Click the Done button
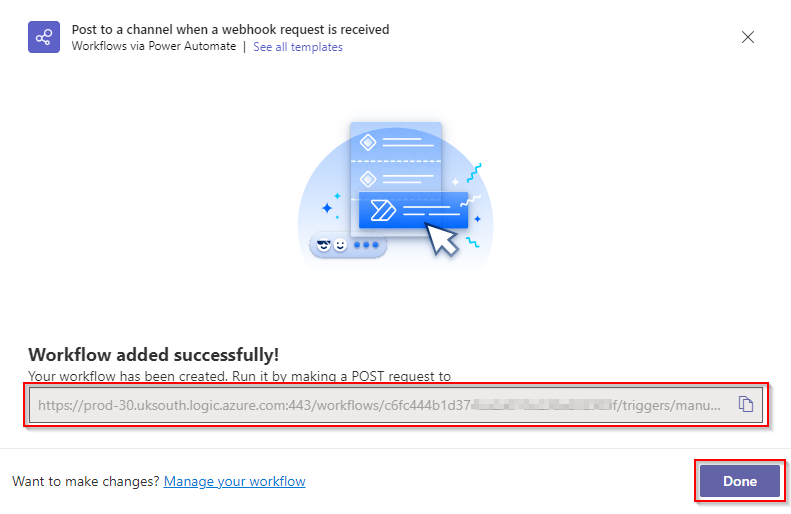This screenshot has height=514, width=791. click(x=740, y=481)
